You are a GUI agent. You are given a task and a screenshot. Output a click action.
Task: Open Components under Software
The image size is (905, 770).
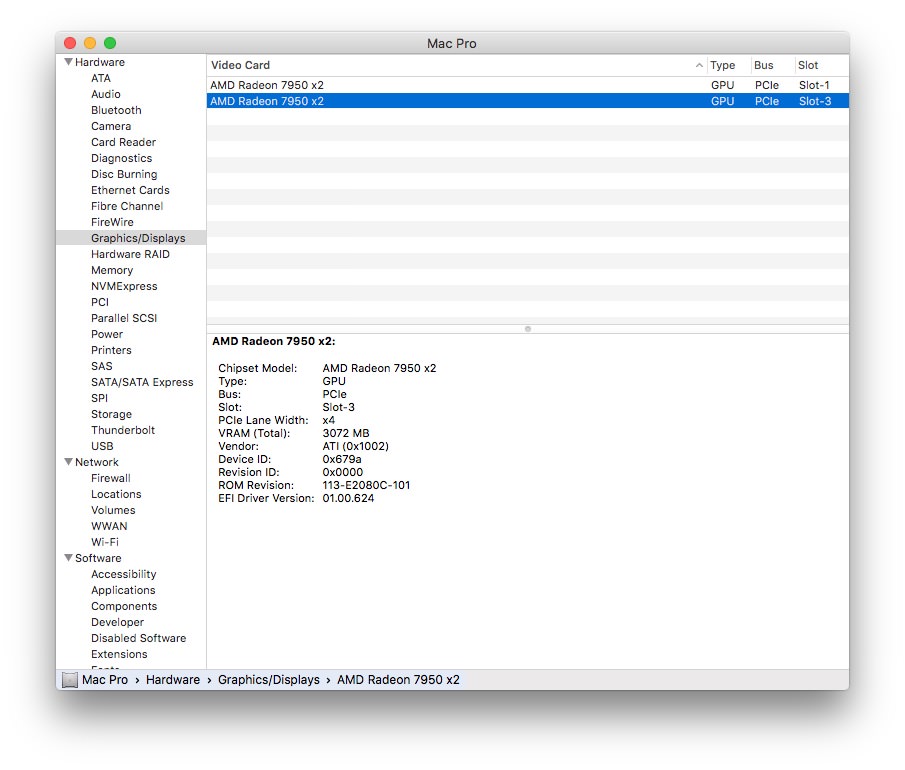tap(124, 606)
